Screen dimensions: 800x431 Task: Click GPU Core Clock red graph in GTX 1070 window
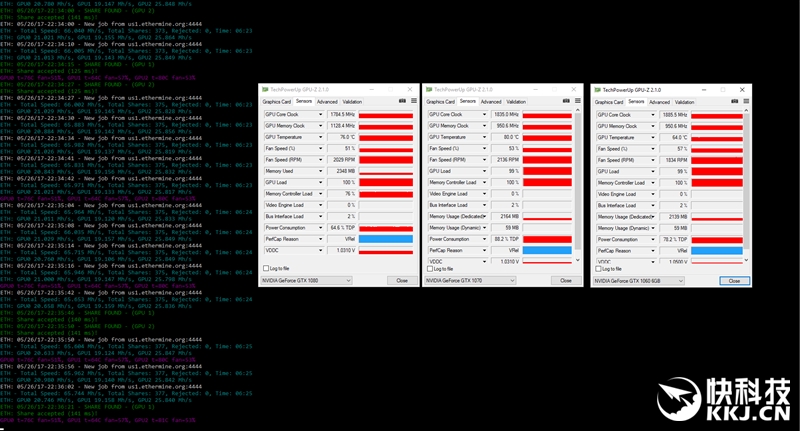click(547, 115)
